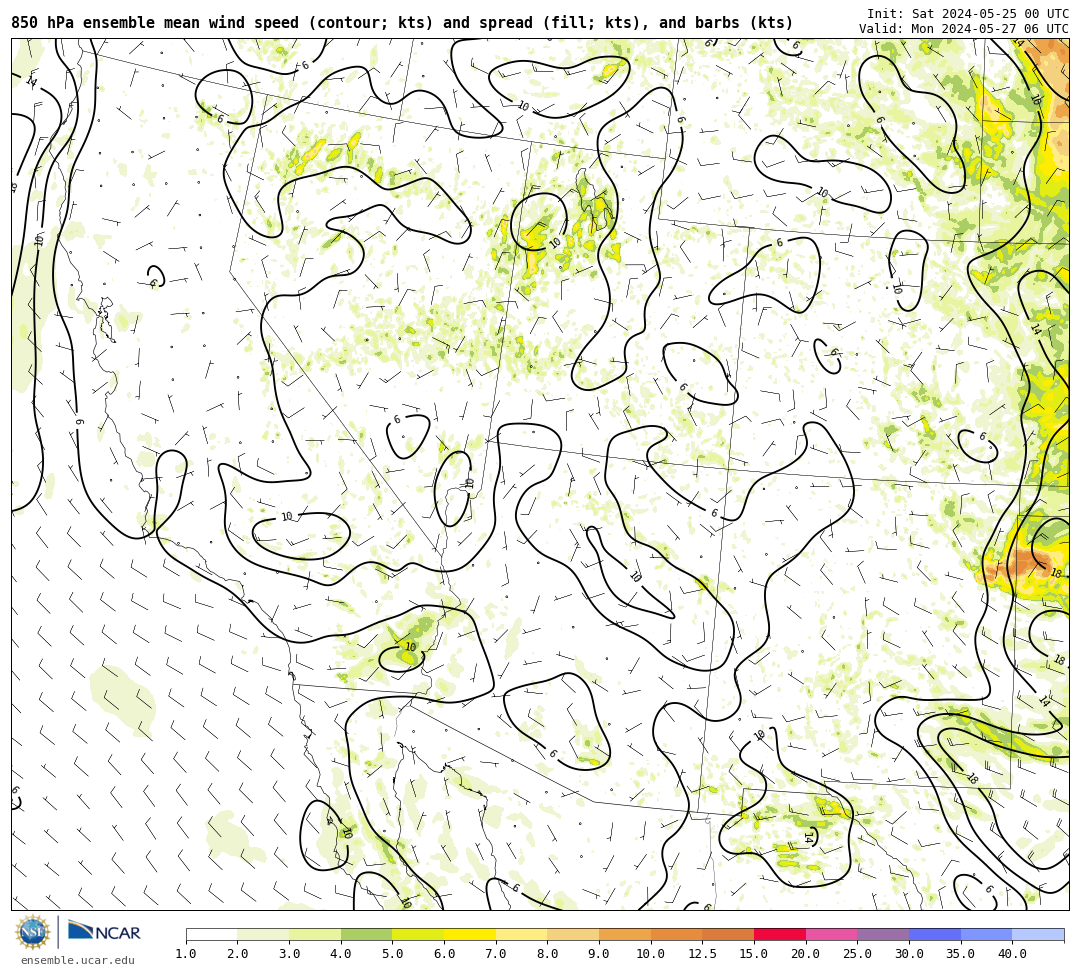Click the NSF logo icon
Viewport: 1080px width, 973px height.
pyautogui.click(x=32, y=932)
